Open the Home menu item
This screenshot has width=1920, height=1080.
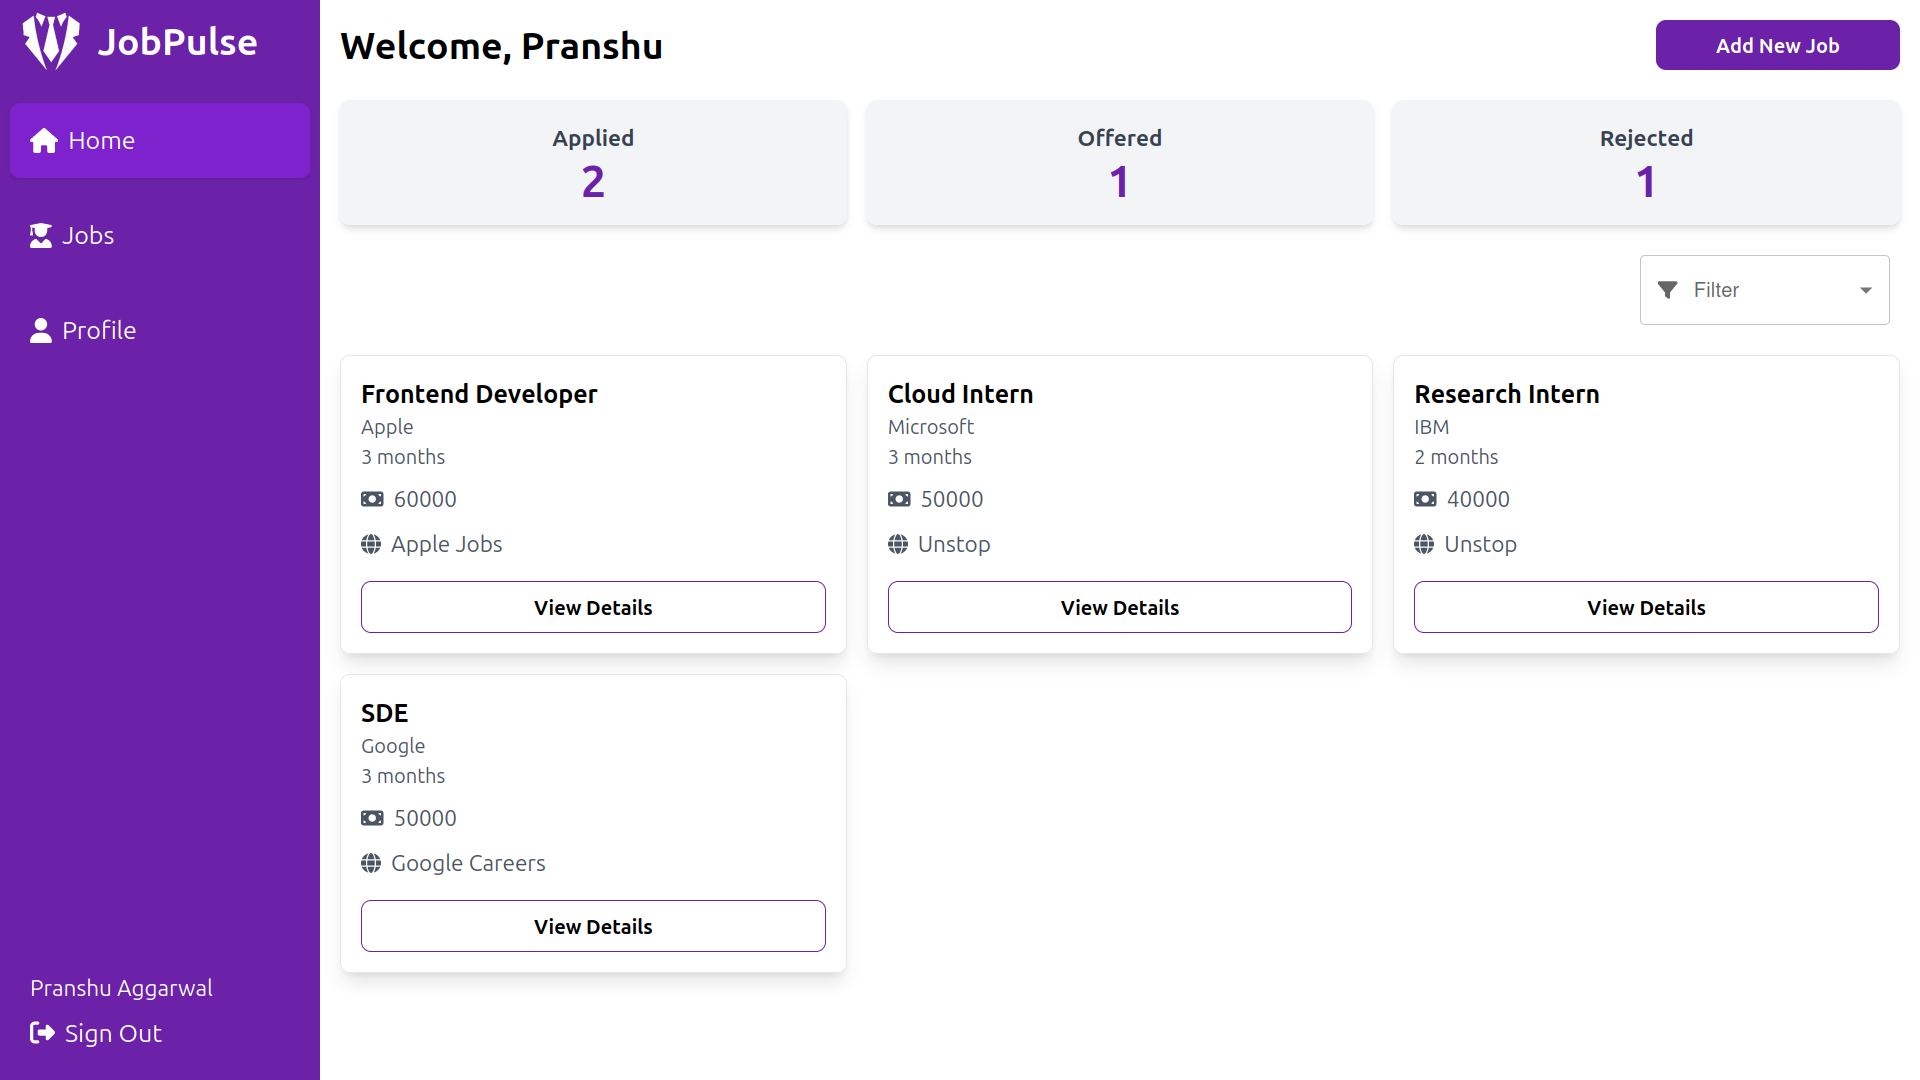(x=160, y=141)
